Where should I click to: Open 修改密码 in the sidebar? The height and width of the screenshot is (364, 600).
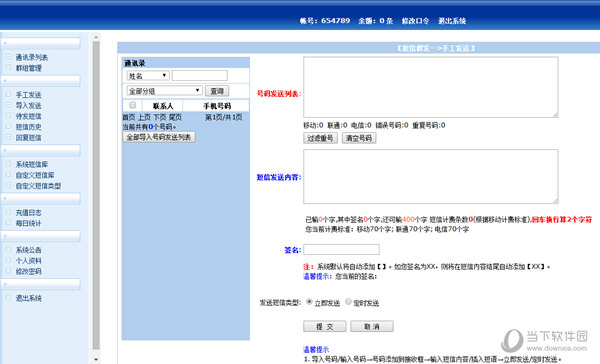pos(28,271)
